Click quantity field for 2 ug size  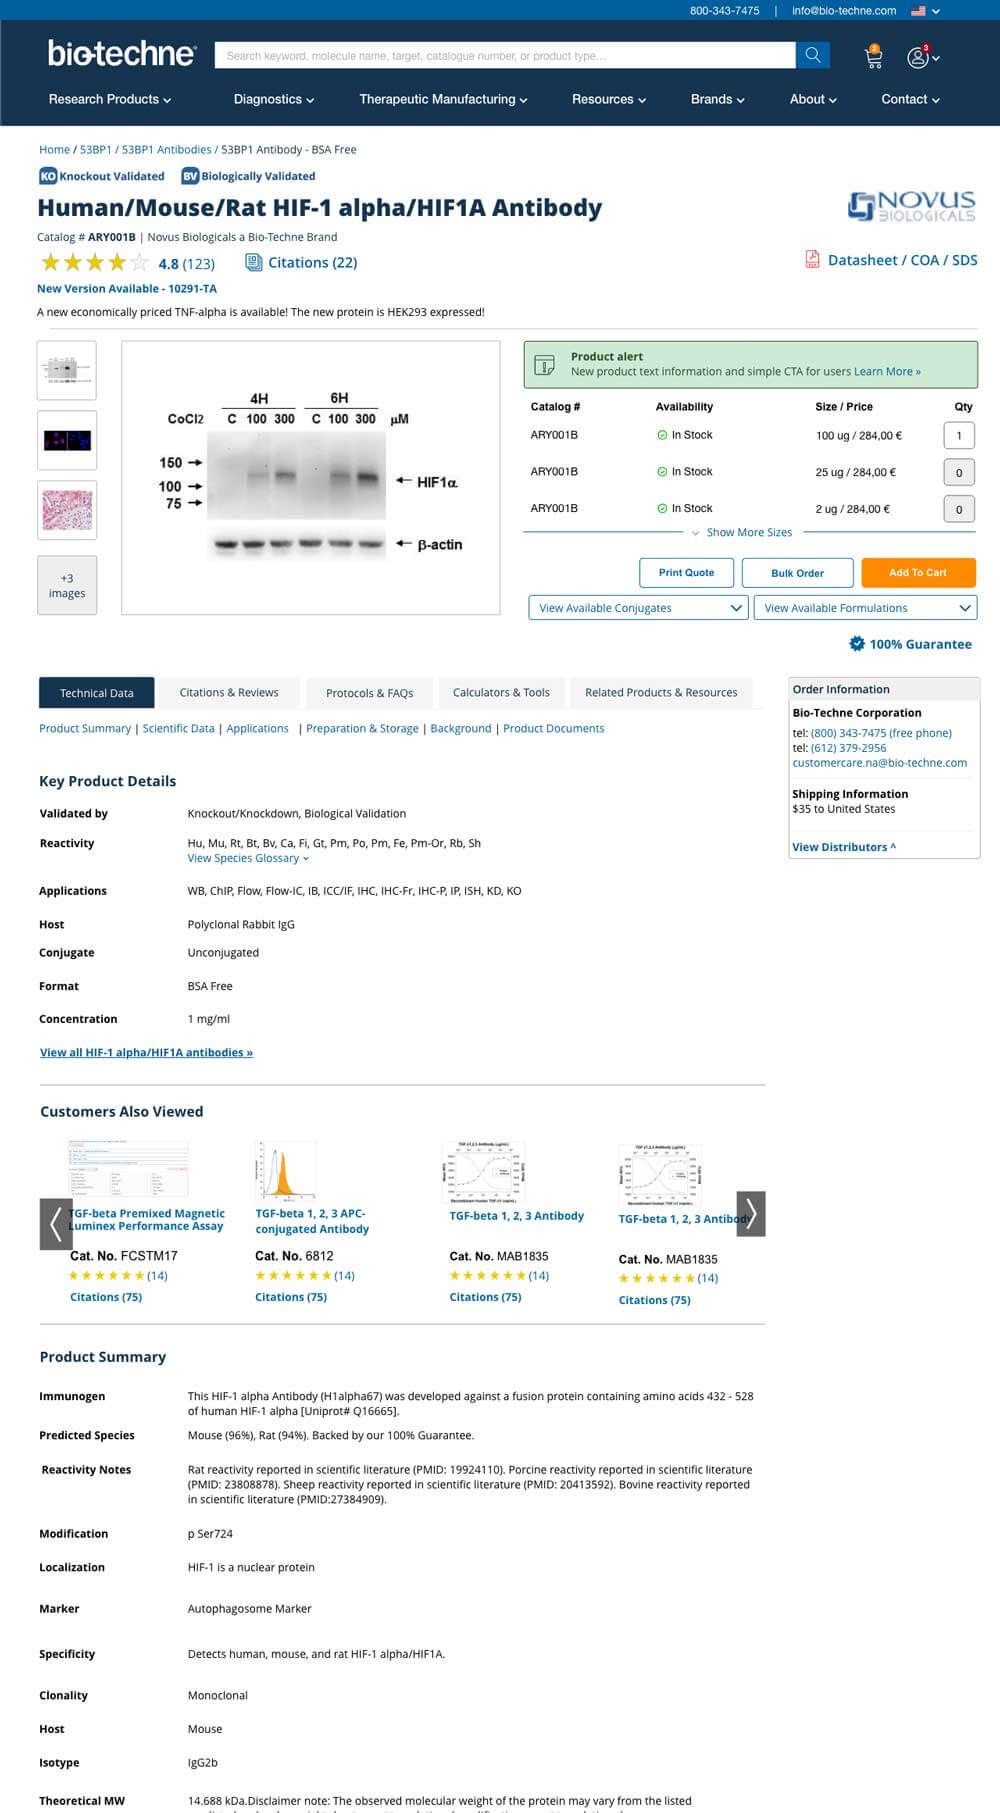coord(959,509)
